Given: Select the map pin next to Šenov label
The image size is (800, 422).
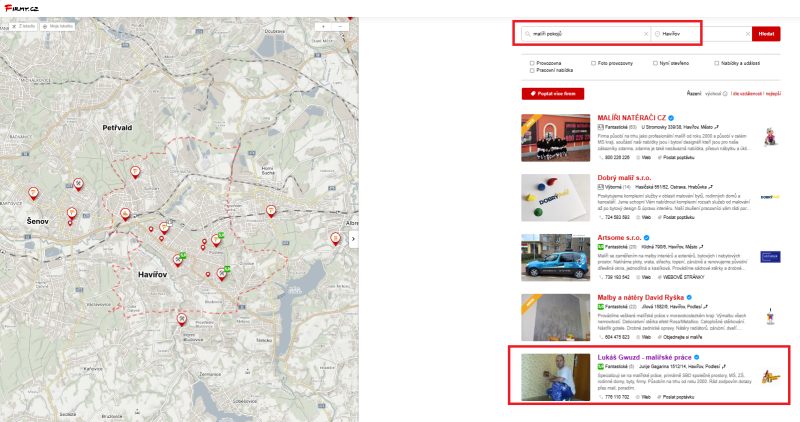Looking at the screenshot, I should click(x=71, y=213).
